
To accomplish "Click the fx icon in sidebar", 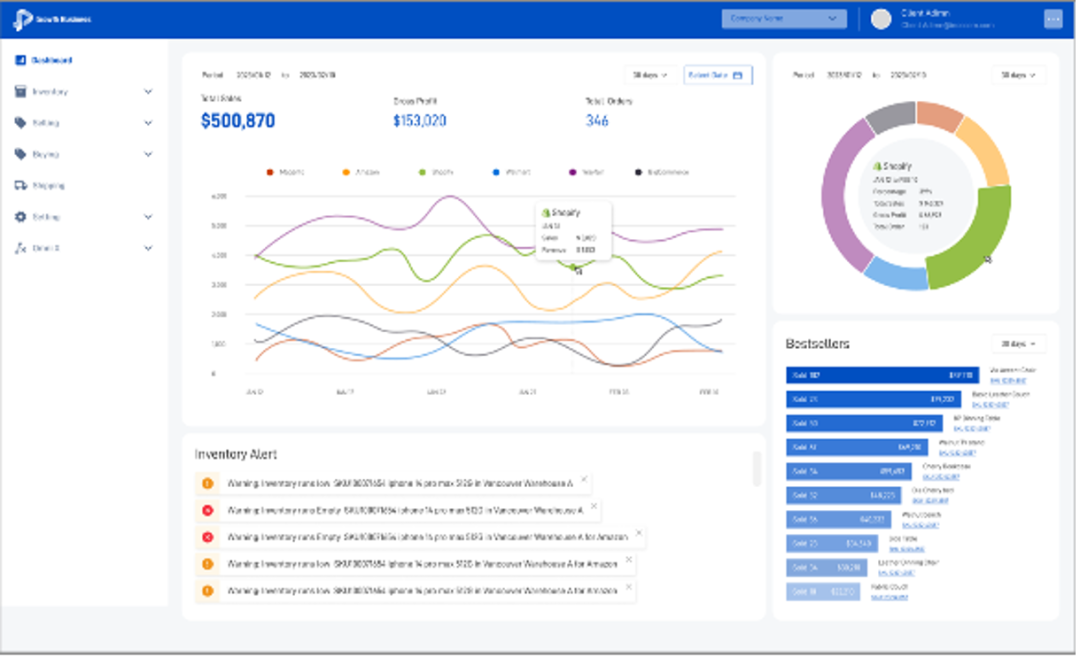I will click(21, 248).
